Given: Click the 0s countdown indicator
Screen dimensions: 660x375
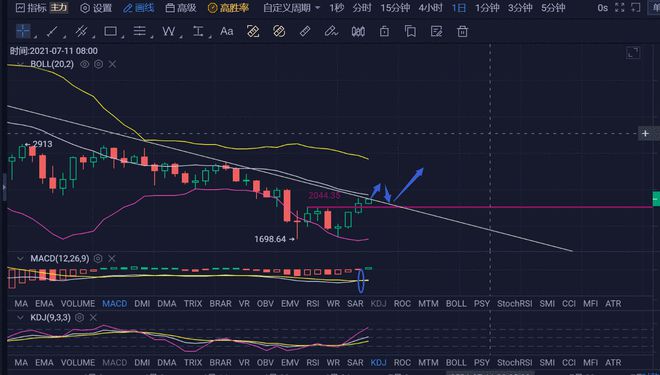Looking at the screenshot, I should coord(602,8).
